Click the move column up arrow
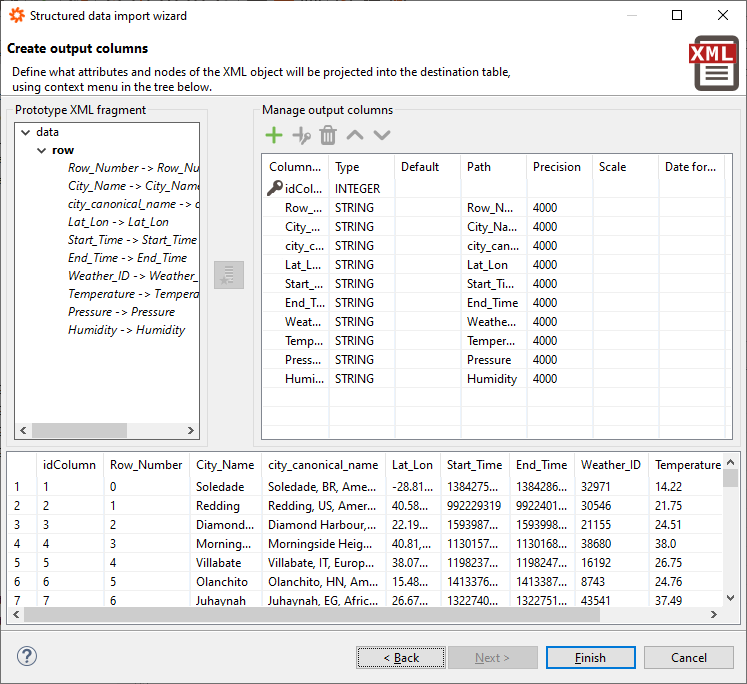 [355, 136]
